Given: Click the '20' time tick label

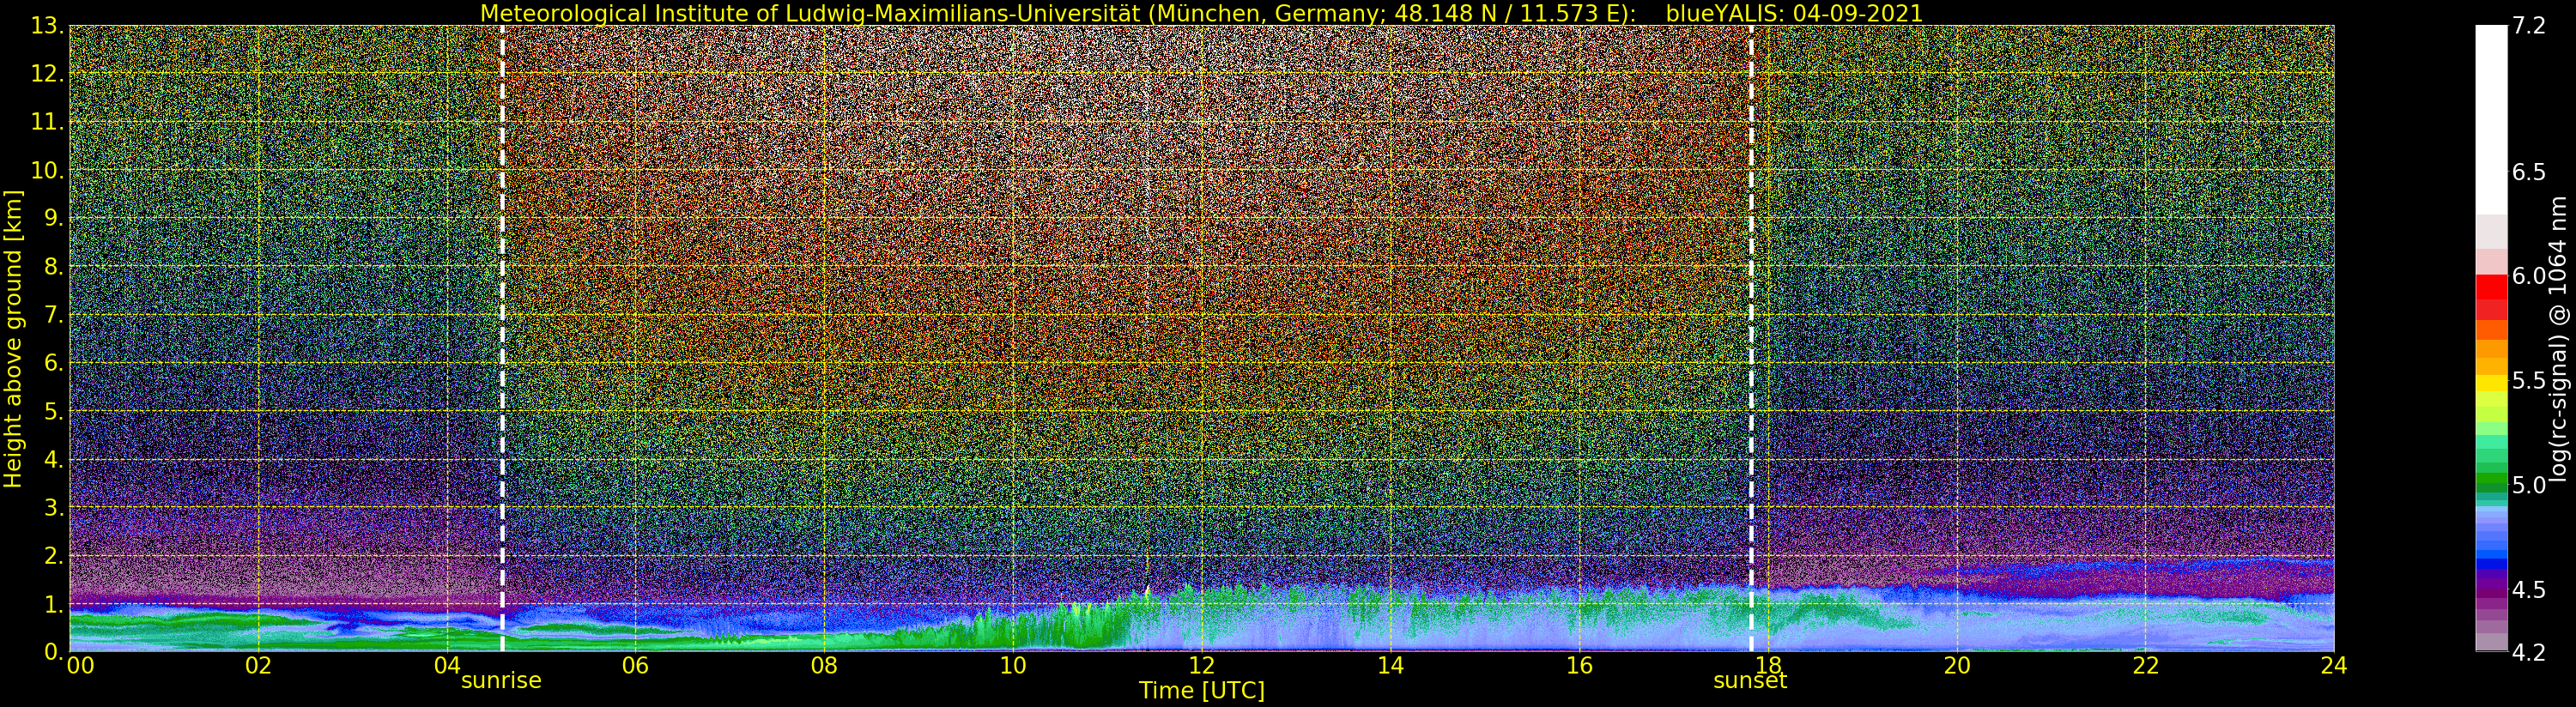Looking at the screenshot, I should [x=1957, y=666].
